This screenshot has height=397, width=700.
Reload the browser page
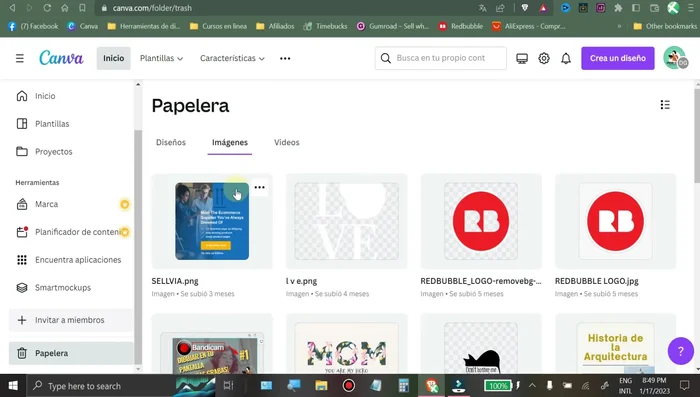[47, 8]
